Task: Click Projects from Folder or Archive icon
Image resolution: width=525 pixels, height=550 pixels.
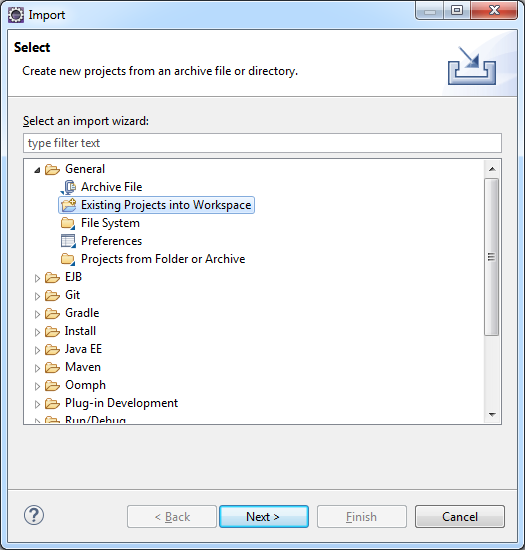Action: 68,259
